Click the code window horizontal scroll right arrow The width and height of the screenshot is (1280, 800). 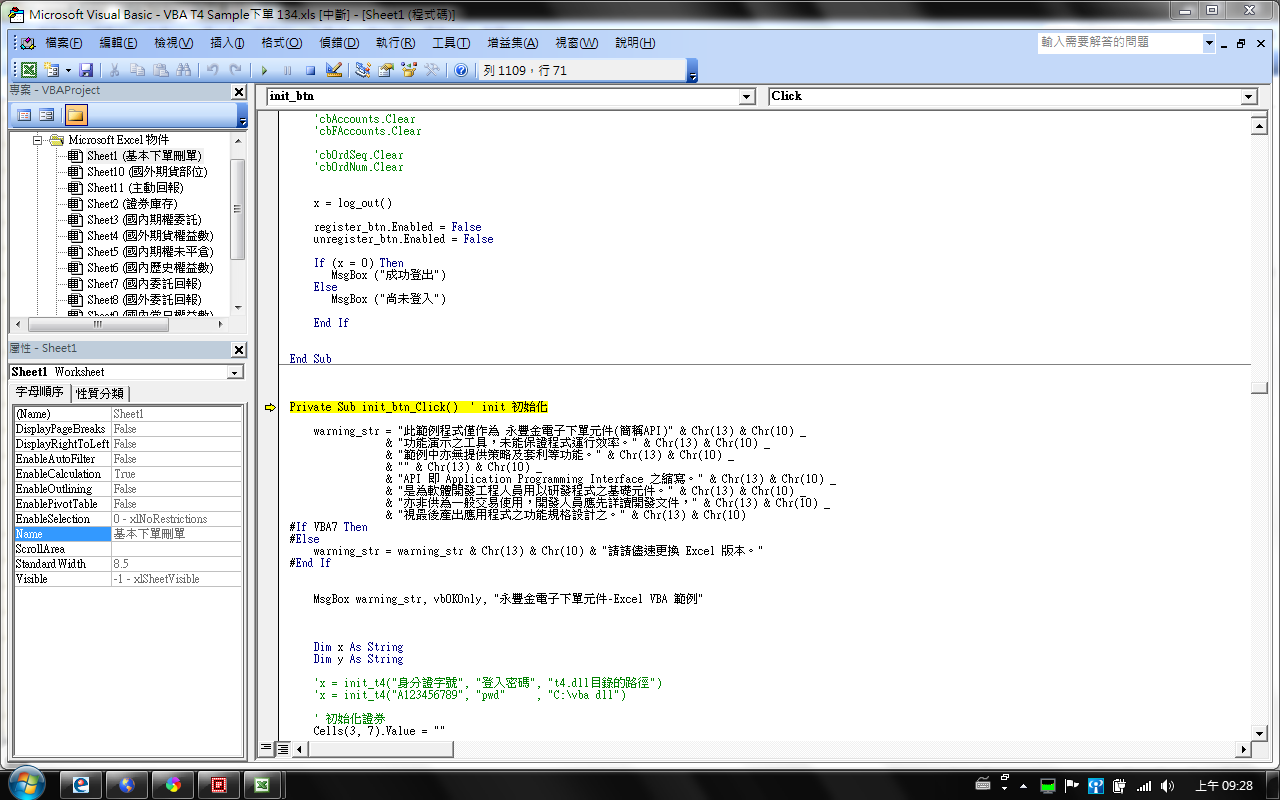[x=1244, y=749]
